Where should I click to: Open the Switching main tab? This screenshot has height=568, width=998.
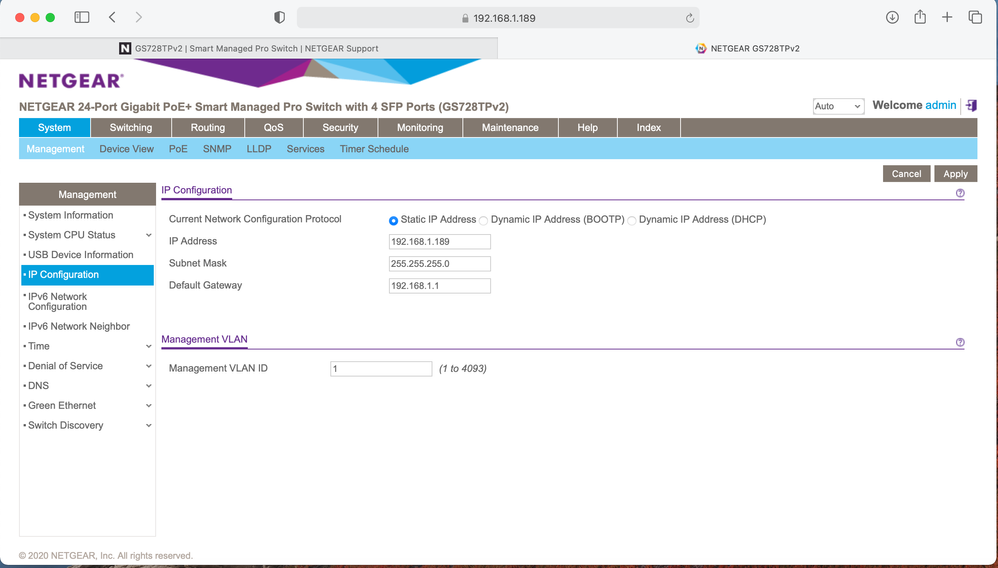131,127
